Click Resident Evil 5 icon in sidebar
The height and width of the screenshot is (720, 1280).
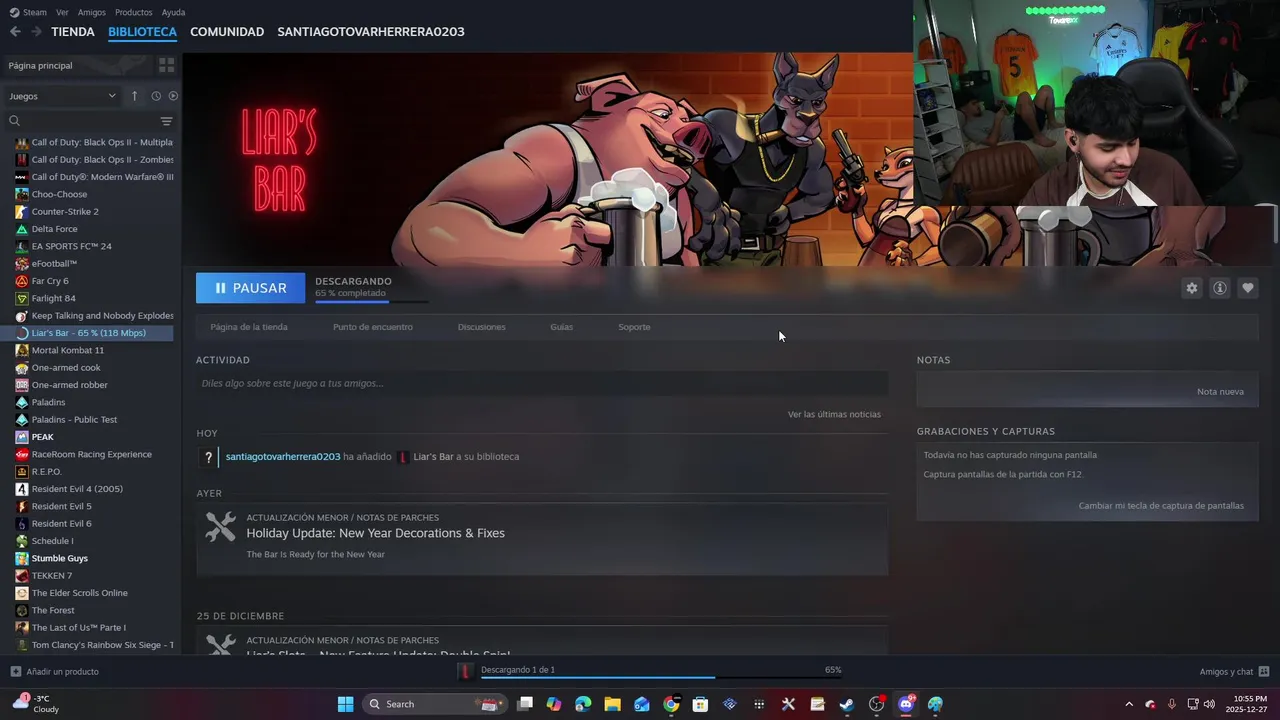coord(22,506)
